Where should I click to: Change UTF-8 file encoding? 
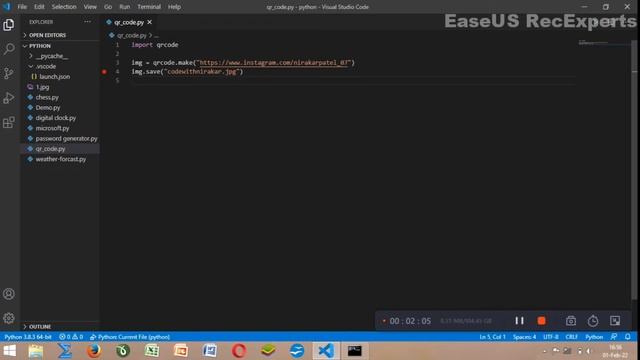551,337
